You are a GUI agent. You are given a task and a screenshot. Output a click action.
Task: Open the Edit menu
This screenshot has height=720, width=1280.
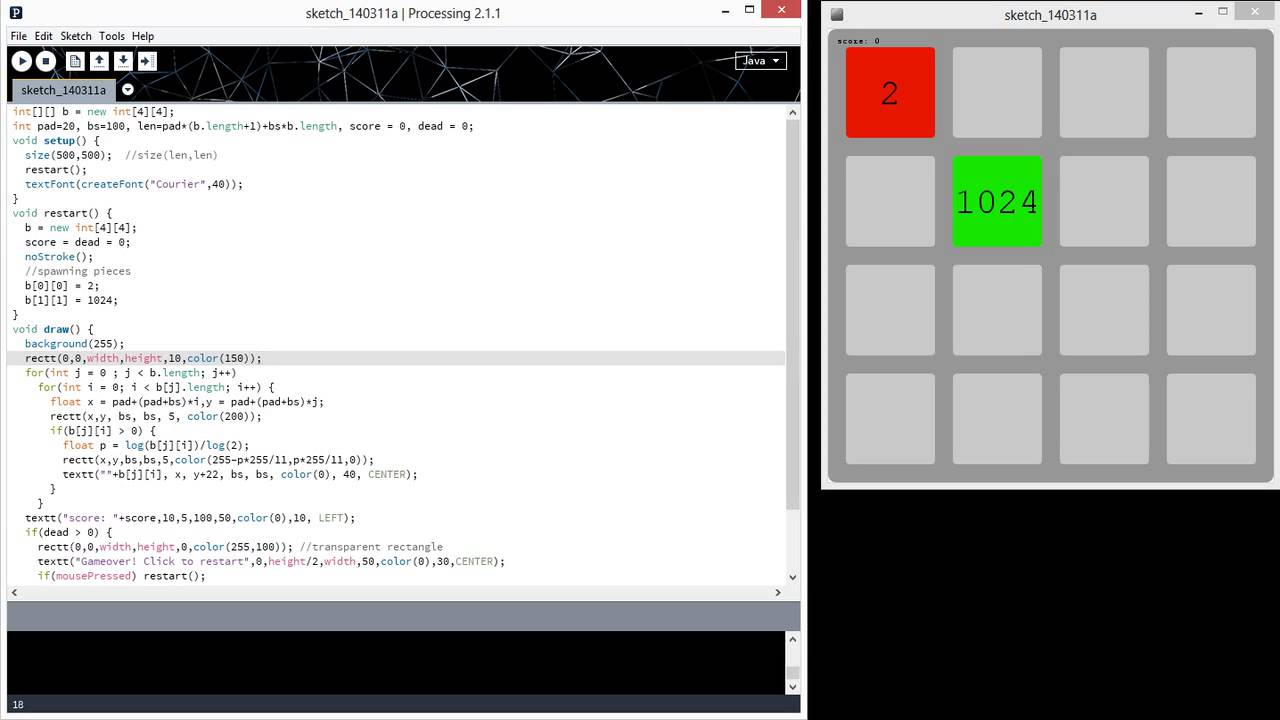pyautogui.click(x=44, y=36)
